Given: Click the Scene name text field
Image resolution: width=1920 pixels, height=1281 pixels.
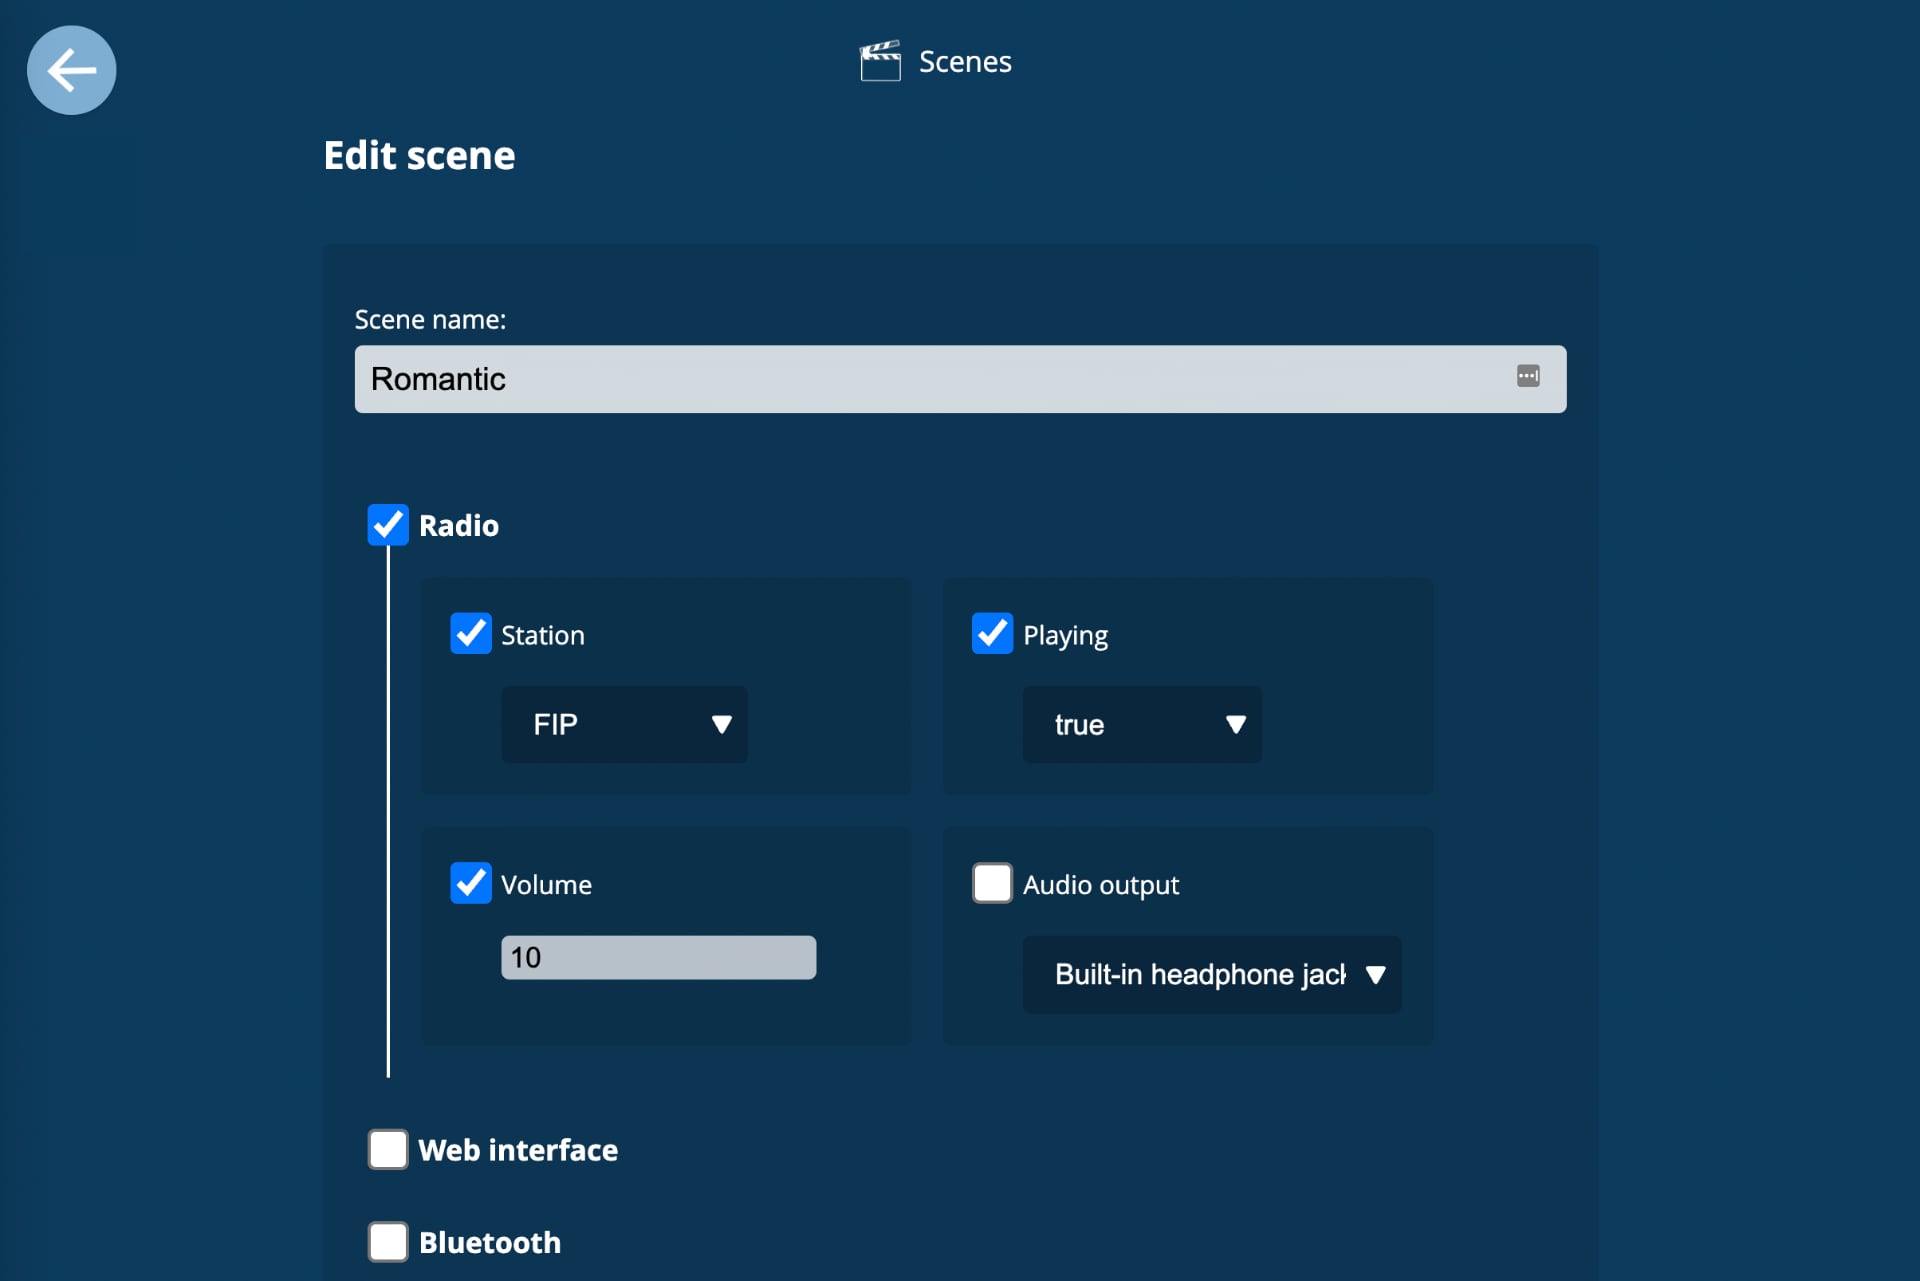Looking at the screenshot, I should coord(930,379).
